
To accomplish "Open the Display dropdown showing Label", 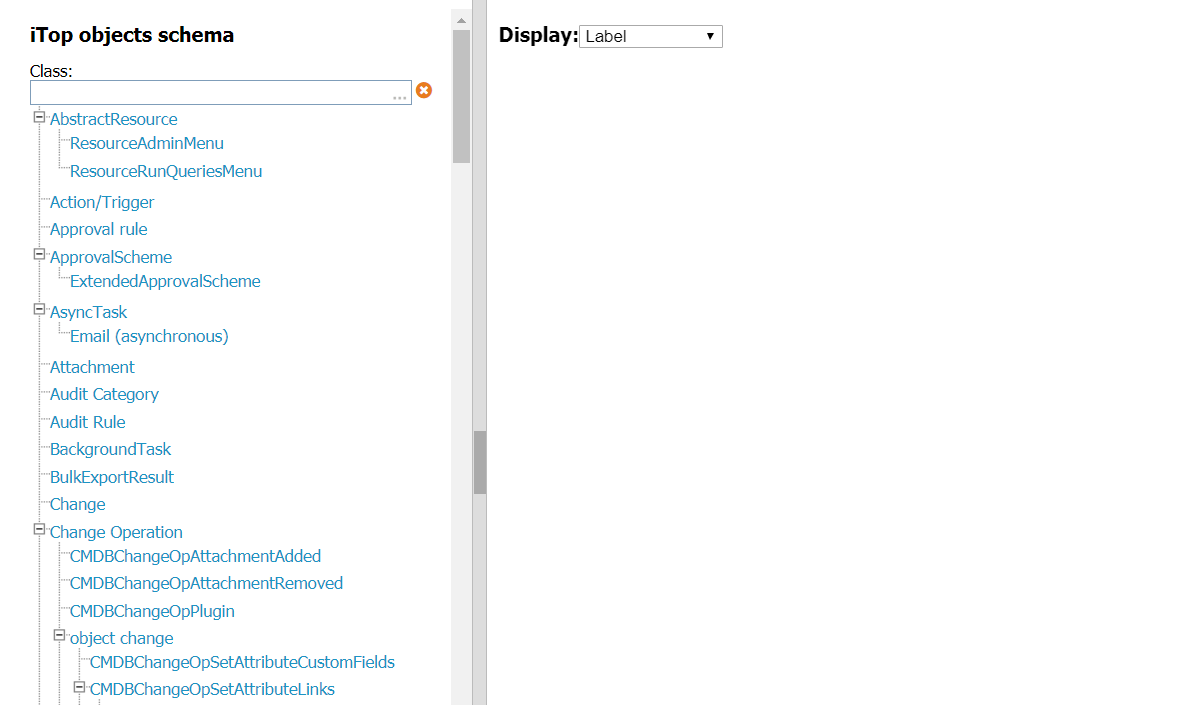I will (x=650, y=37).
